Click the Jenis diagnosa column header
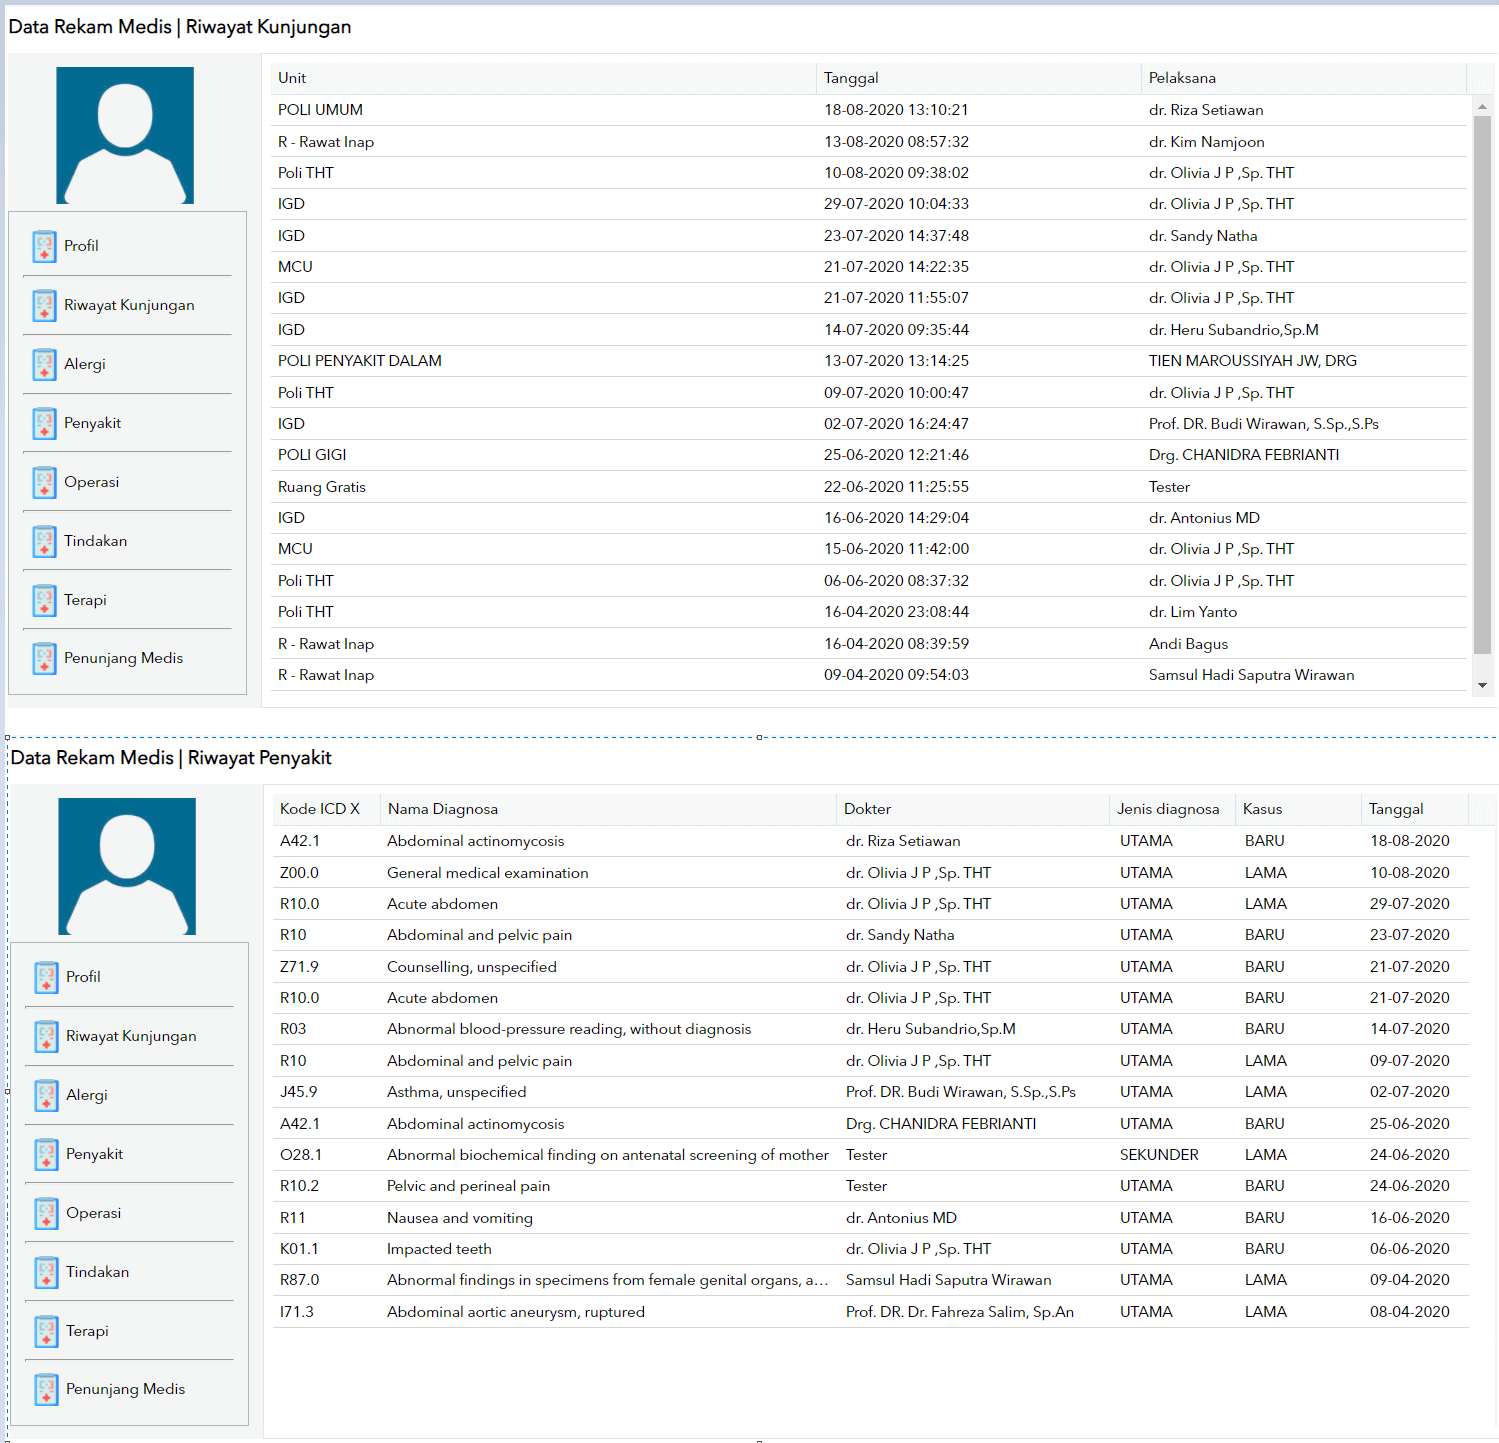 pyautogui.click(x=1172, y=809)
